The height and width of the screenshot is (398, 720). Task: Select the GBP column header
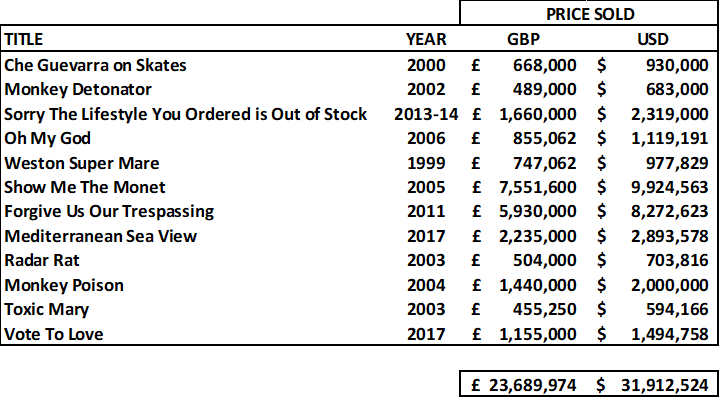click(x=523, y=39)
